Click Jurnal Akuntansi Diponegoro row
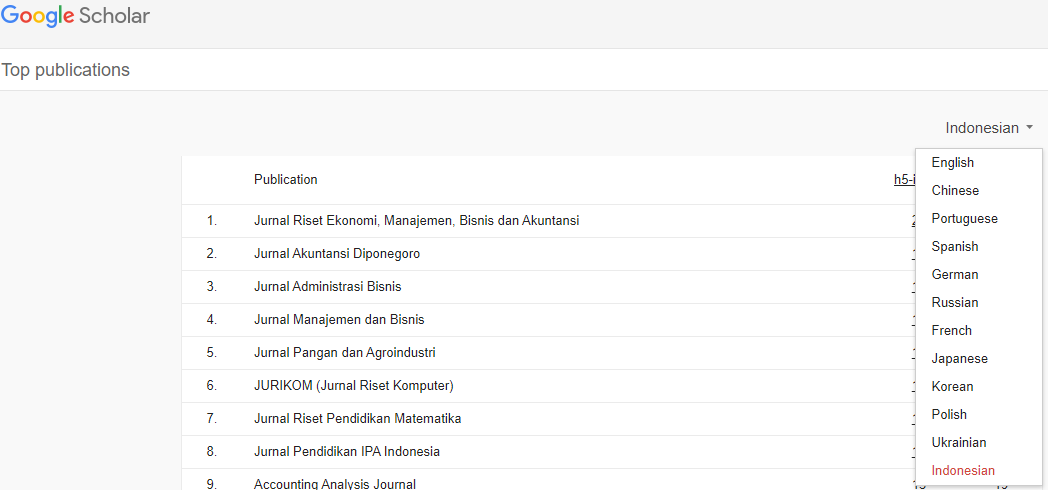Screen dimensions: 1048x490 336,254
